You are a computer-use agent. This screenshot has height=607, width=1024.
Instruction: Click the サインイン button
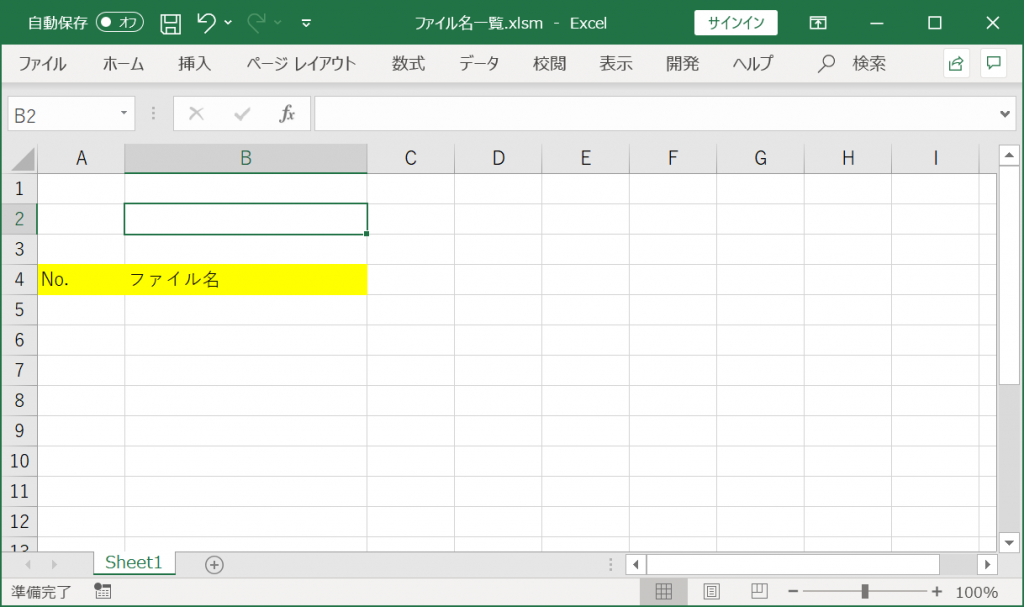(735, 23)
